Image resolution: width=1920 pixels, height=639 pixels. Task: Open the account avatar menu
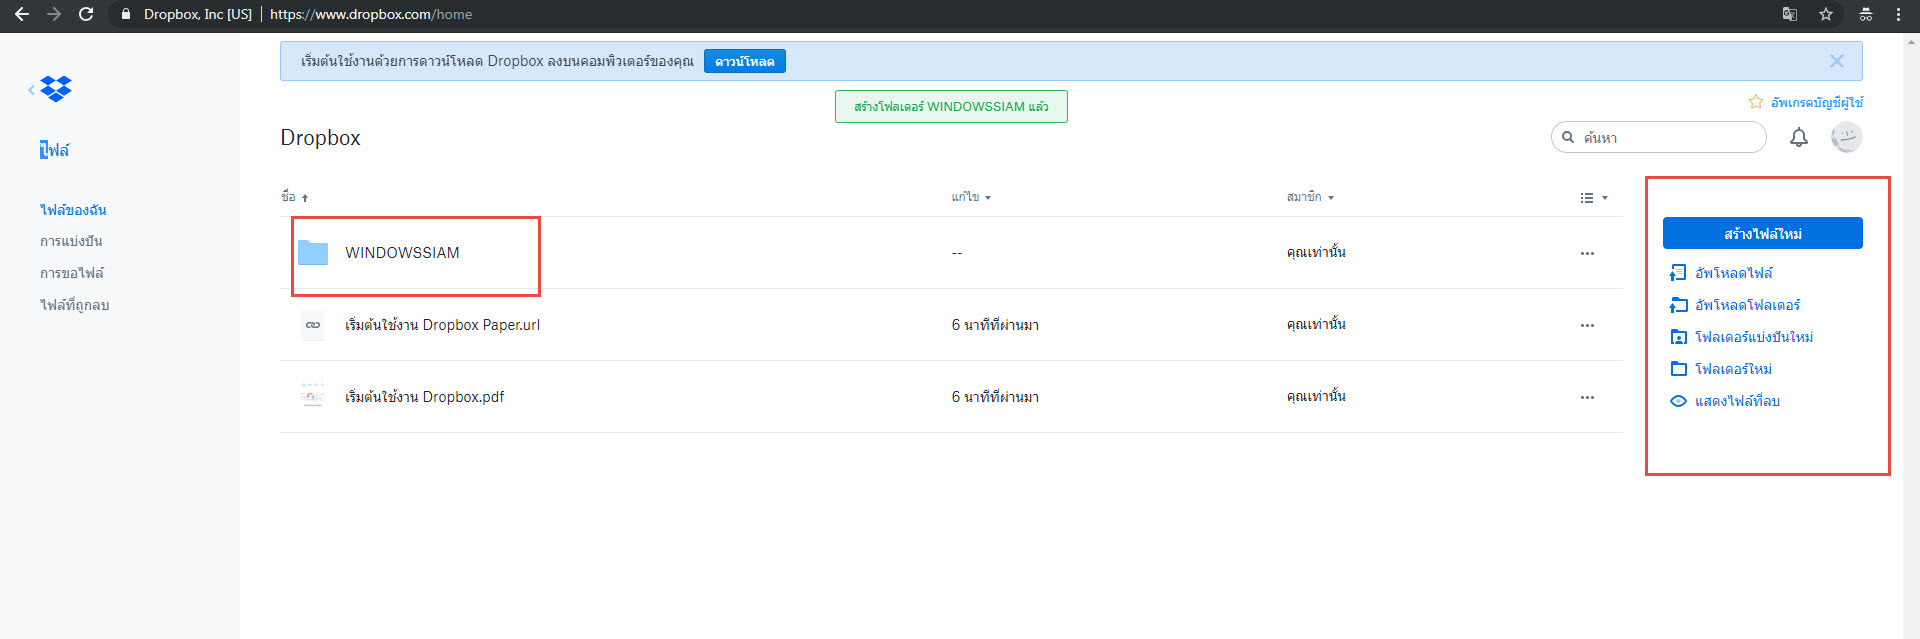1847,137
